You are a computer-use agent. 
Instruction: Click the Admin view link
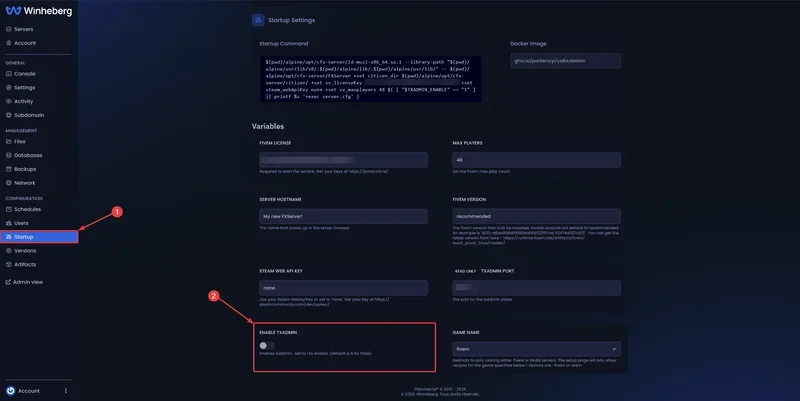[28, 282]
